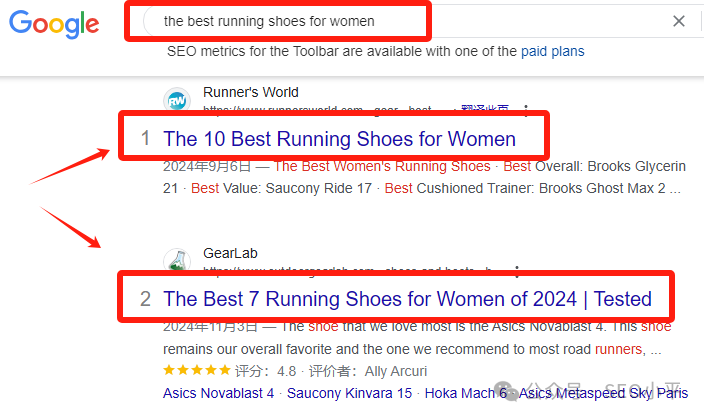Clear the search box with the X icon

[678, 21]
